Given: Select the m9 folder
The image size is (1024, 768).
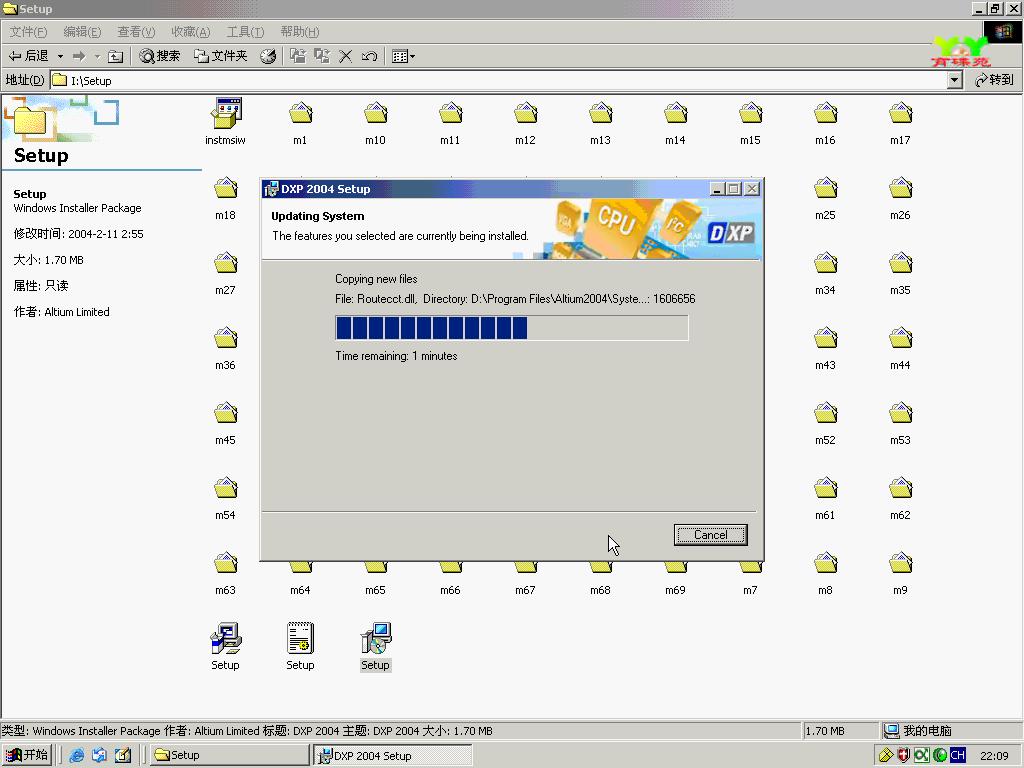Looking at the screenshot, I should click(901, 573).
